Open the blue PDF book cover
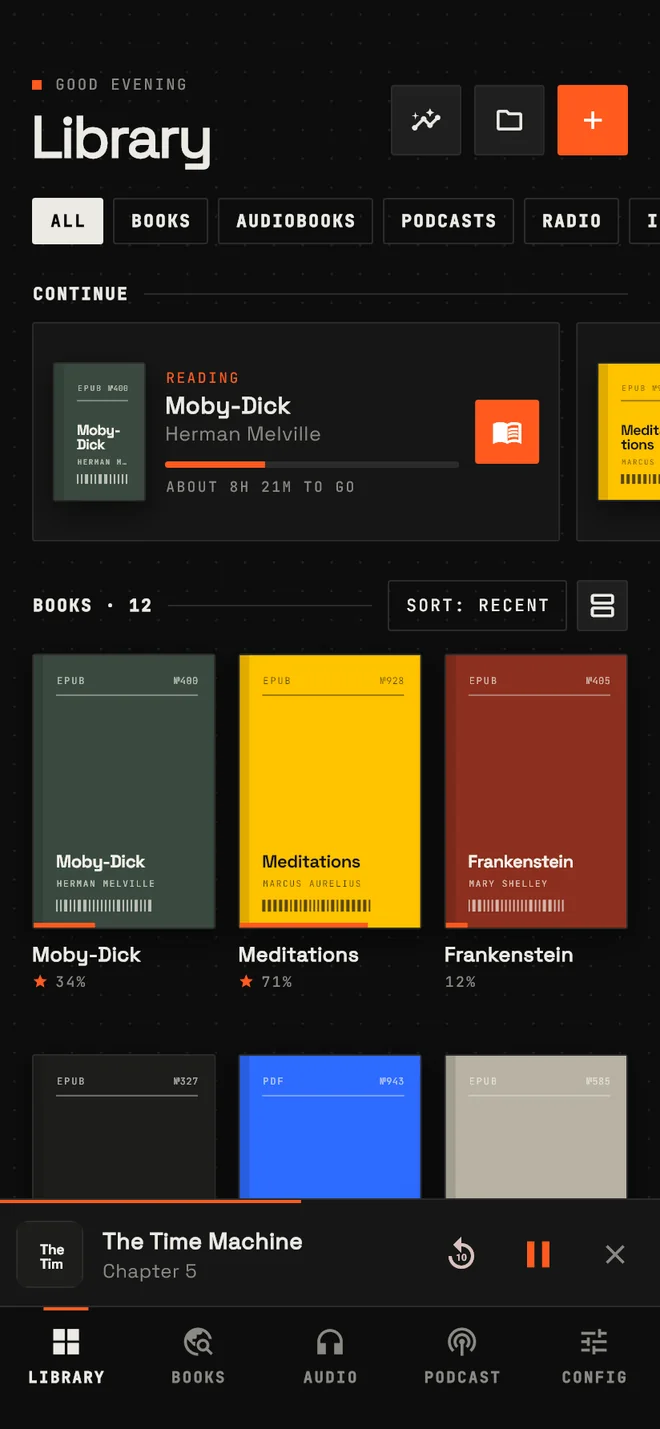Image resolution: width=660 pixels, height=1429 pixels. pos(330,1126)
